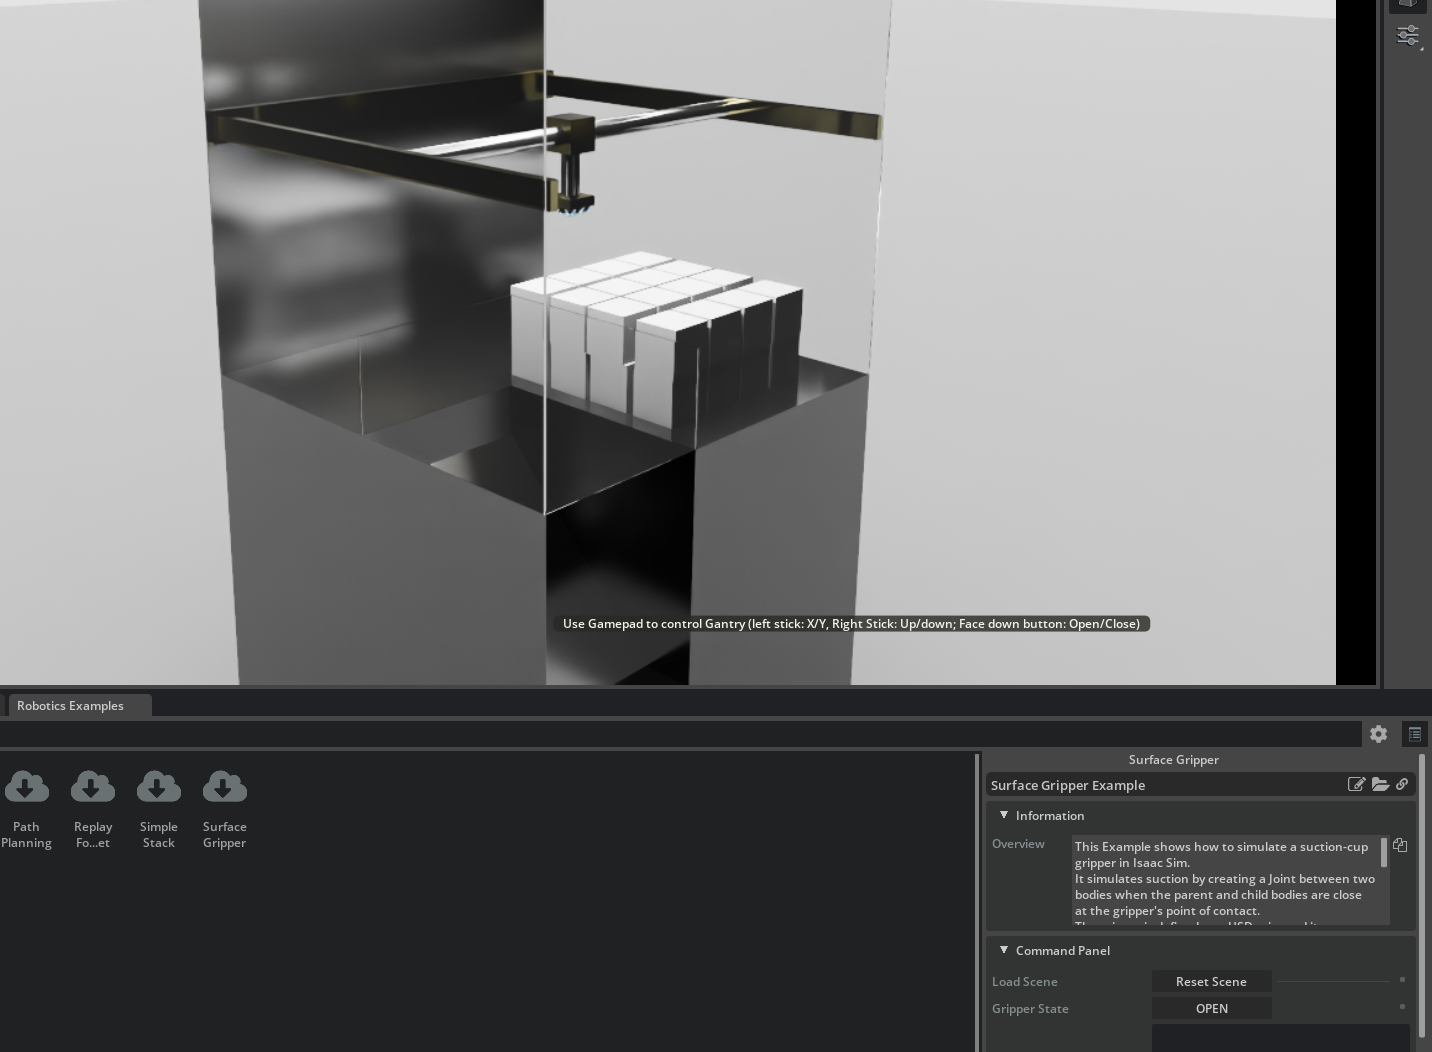
Task: Click the Surface Gripper panel title bar
Action: pos(1173,759)
